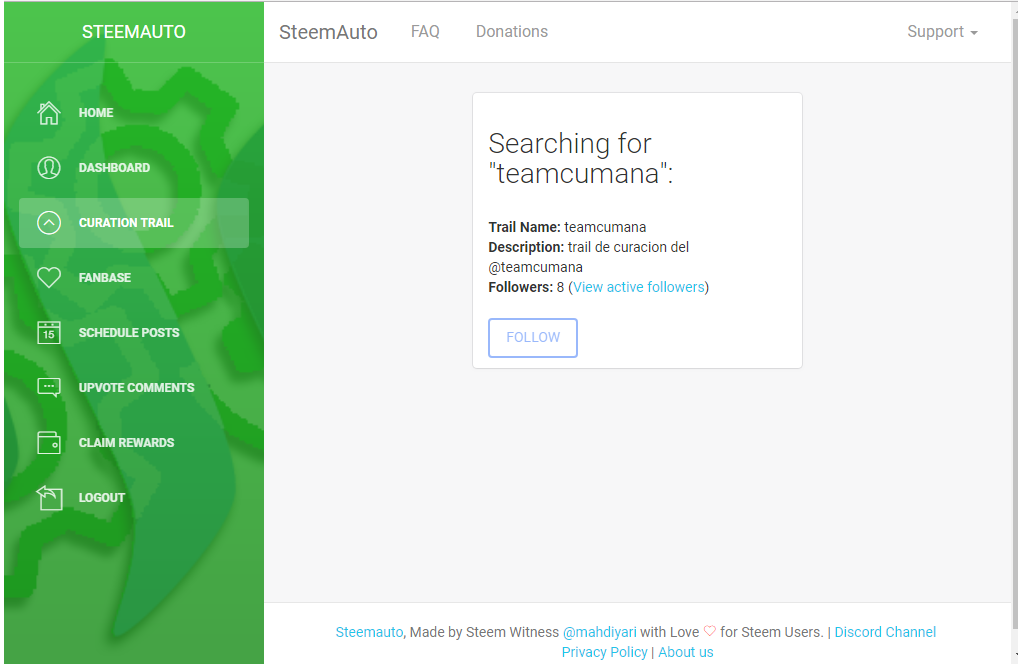
Task: Follow the teamcumana trail
Action: (x=533, y=338)
